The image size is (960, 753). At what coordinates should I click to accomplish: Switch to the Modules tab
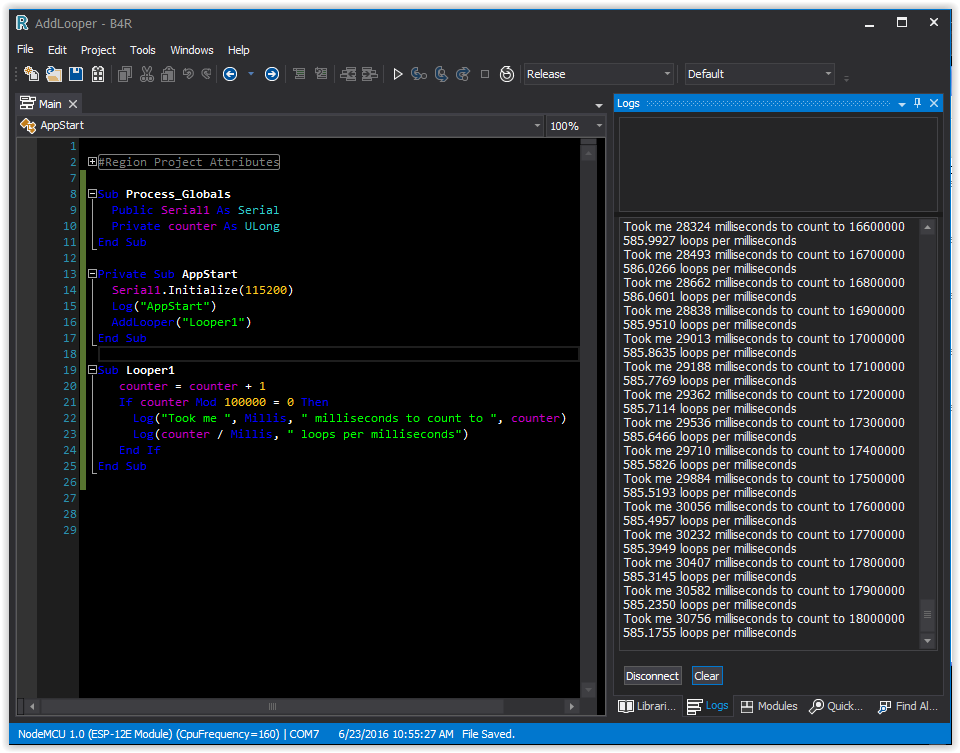(769, 706)
